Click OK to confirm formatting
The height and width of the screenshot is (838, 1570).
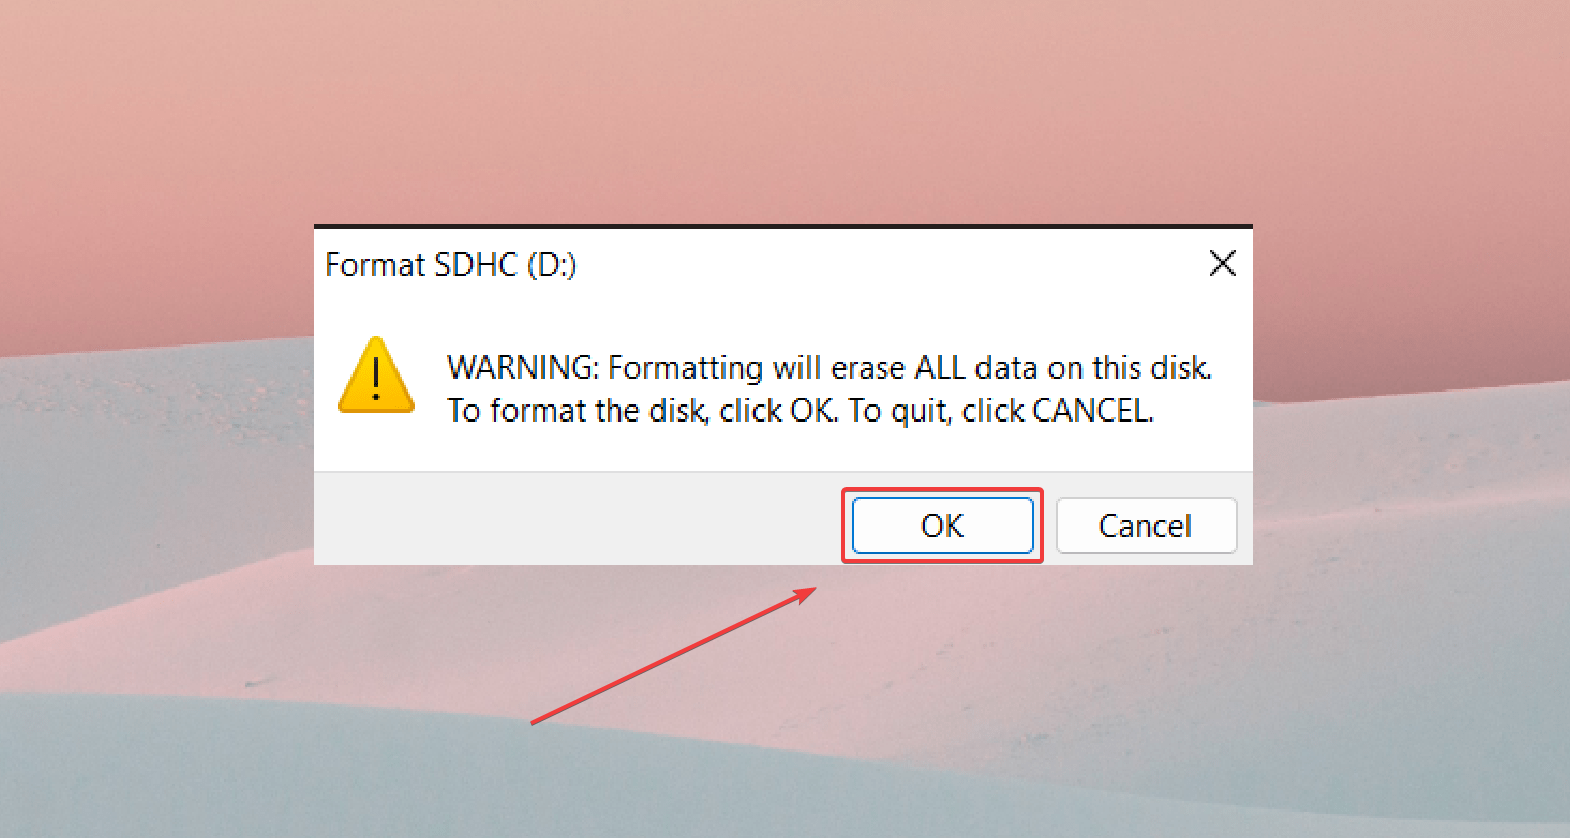coord(942,526)
